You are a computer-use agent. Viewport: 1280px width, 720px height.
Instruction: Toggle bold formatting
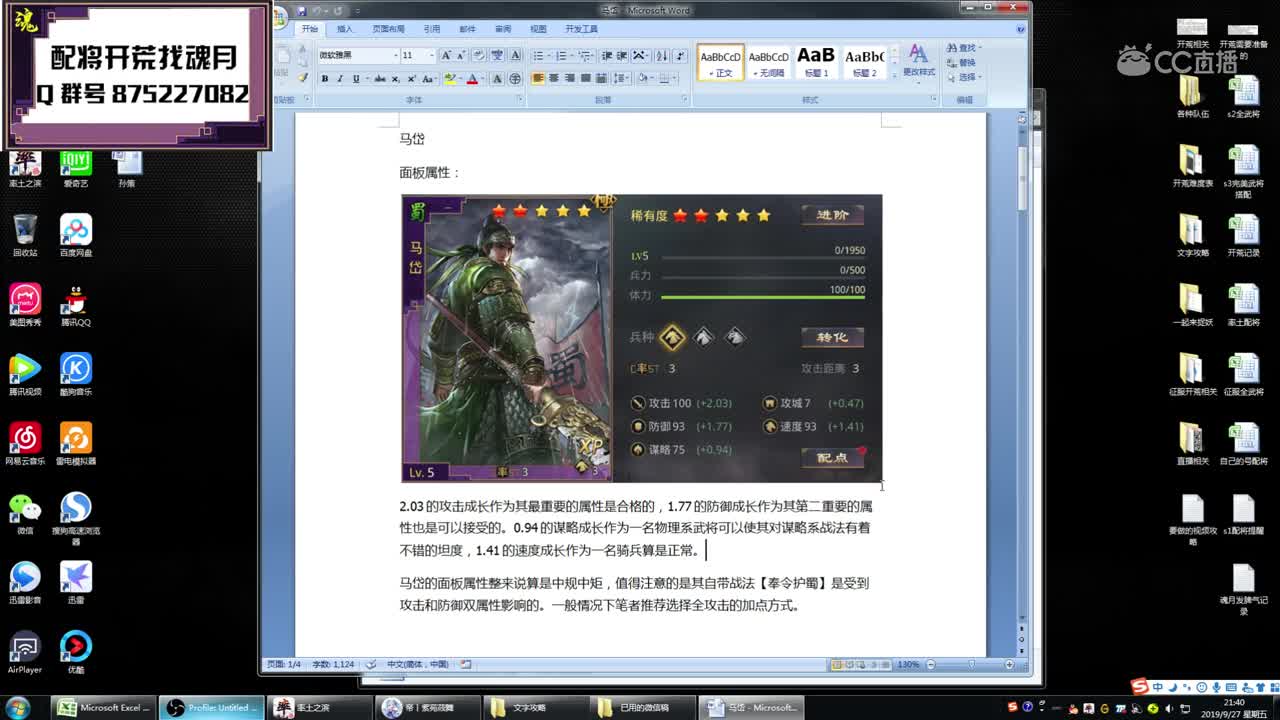coord(324,79)
